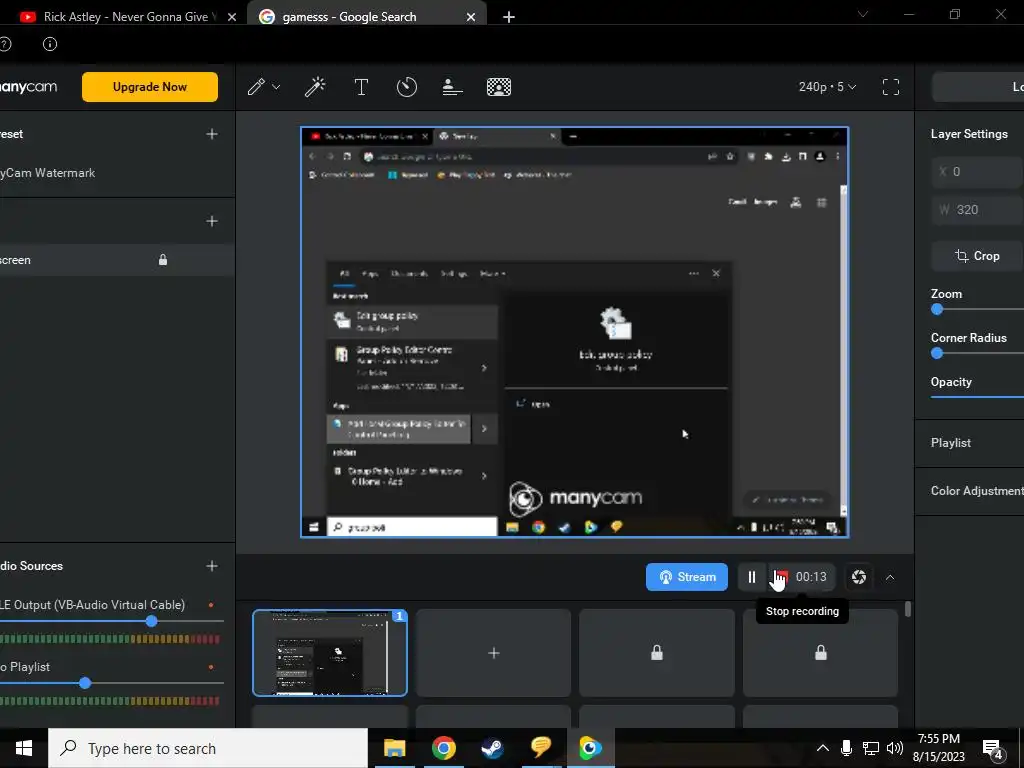Click the first locked scene slot

coord(657,653)
